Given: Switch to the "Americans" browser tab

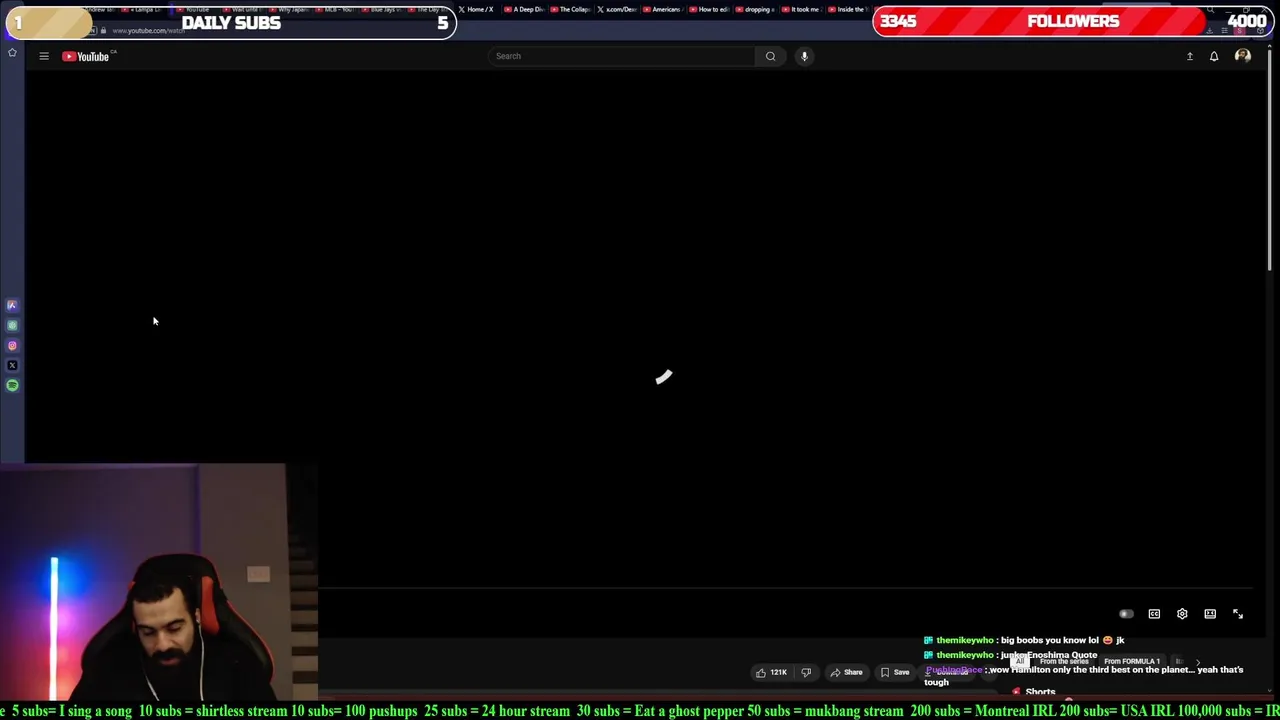Looking at the screenshot, I should [662, 9].
